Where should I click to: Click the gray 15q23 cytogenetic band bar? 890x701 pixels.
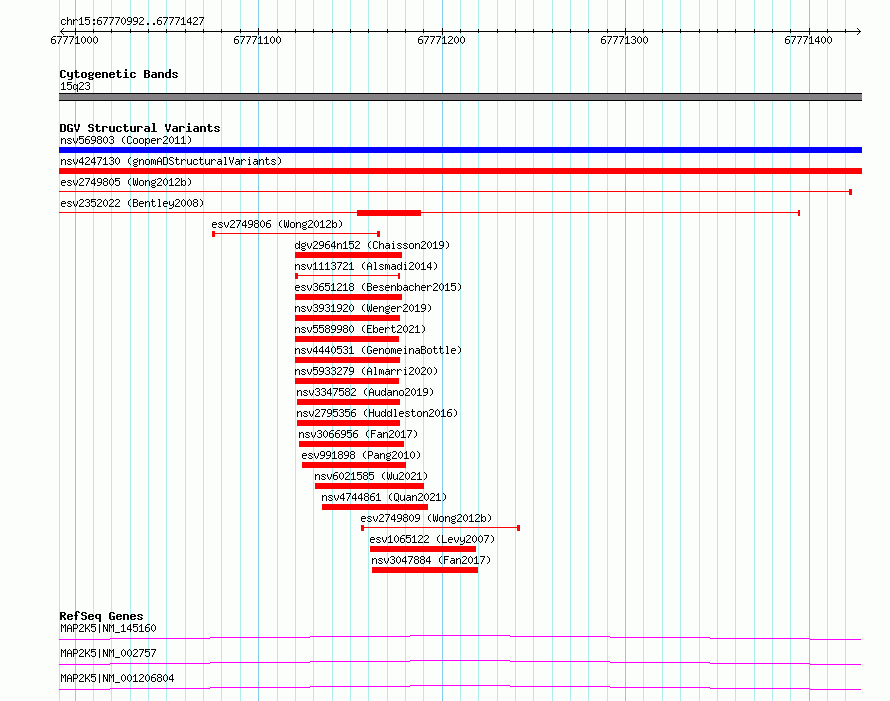coord(460,97)
